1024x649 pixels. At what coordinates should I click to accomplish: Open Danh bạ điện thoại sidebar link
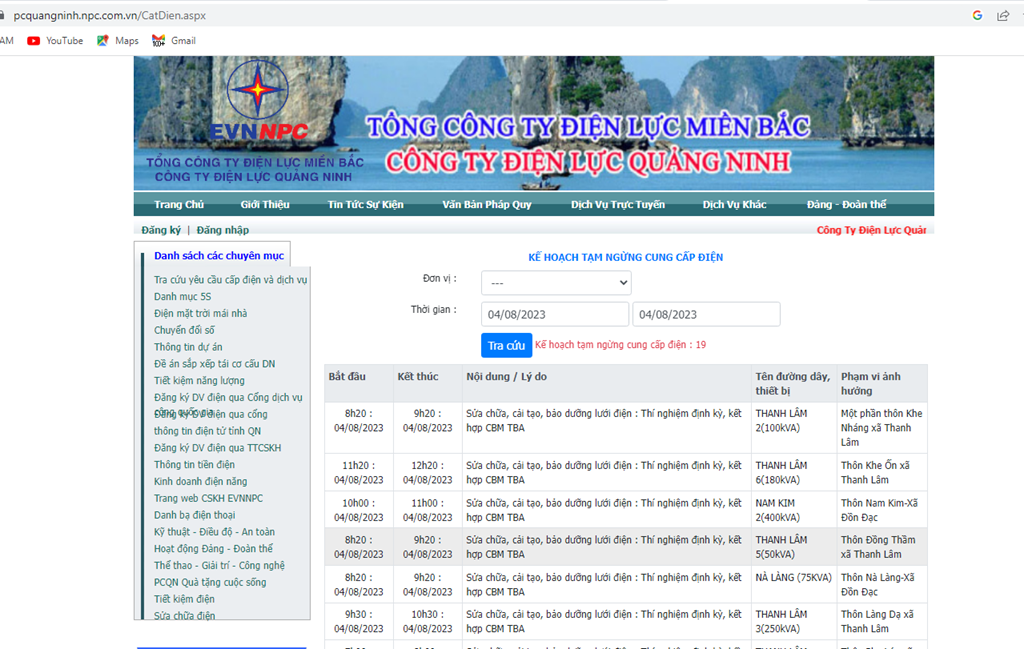coord(195,515)
